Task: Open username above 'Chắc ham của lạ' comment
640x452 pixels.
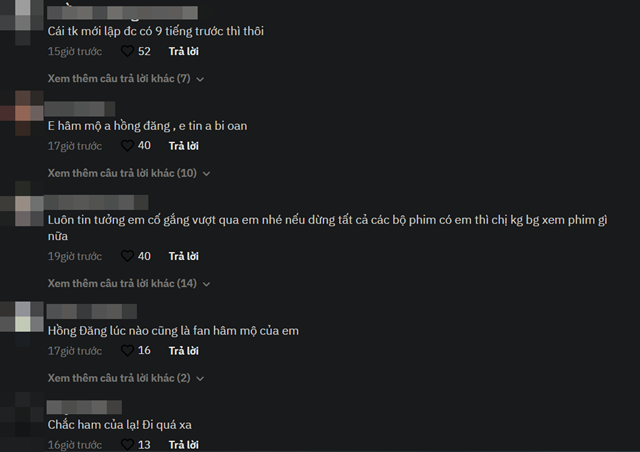Action: point(84,407)
